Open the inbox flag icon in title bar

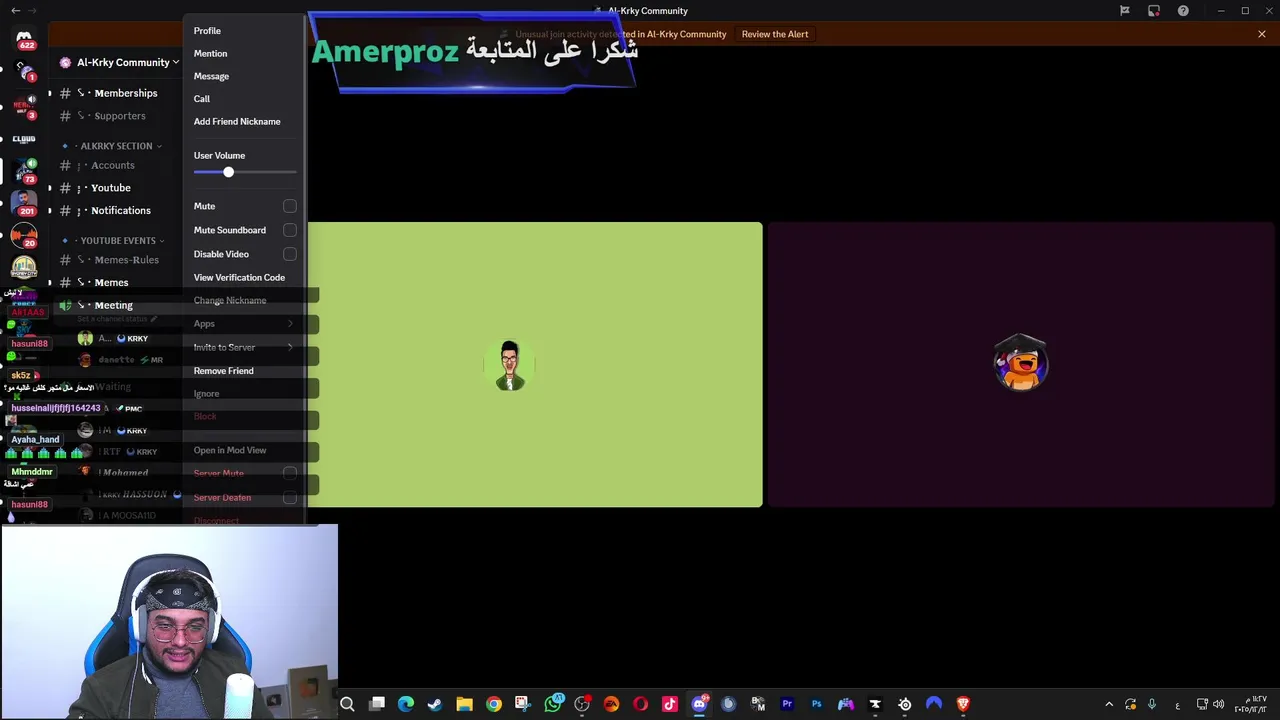pyautogui.click(x=1124, y=11)
